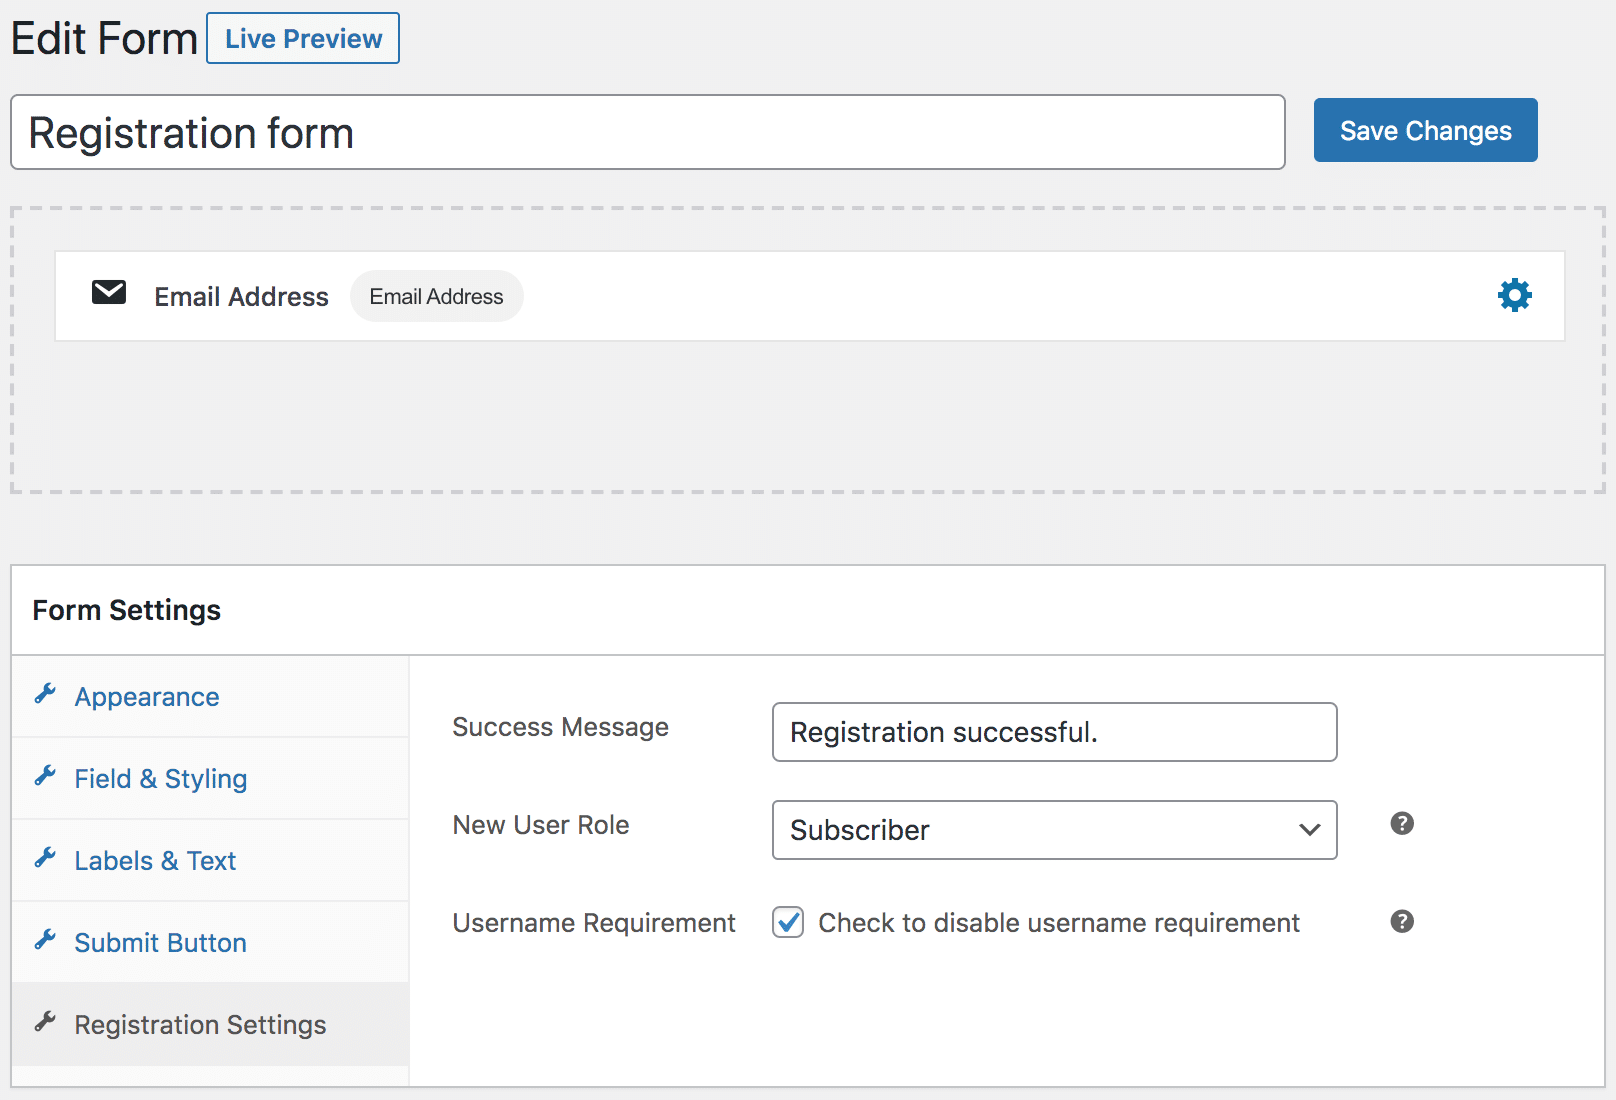Viewport: 1616px width, 1100px height.
Task: Edit the Success Message text
Action: pyautogui.click(x=1053, y=731)
